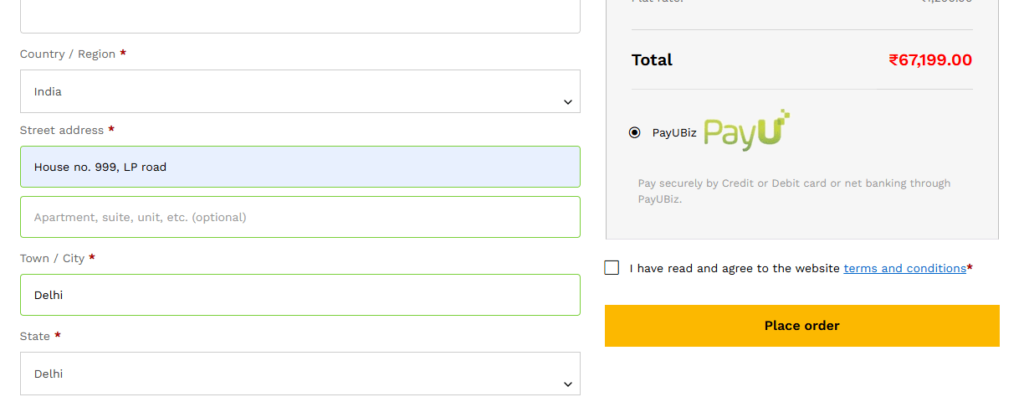Click the Street address label

(61, 130)
